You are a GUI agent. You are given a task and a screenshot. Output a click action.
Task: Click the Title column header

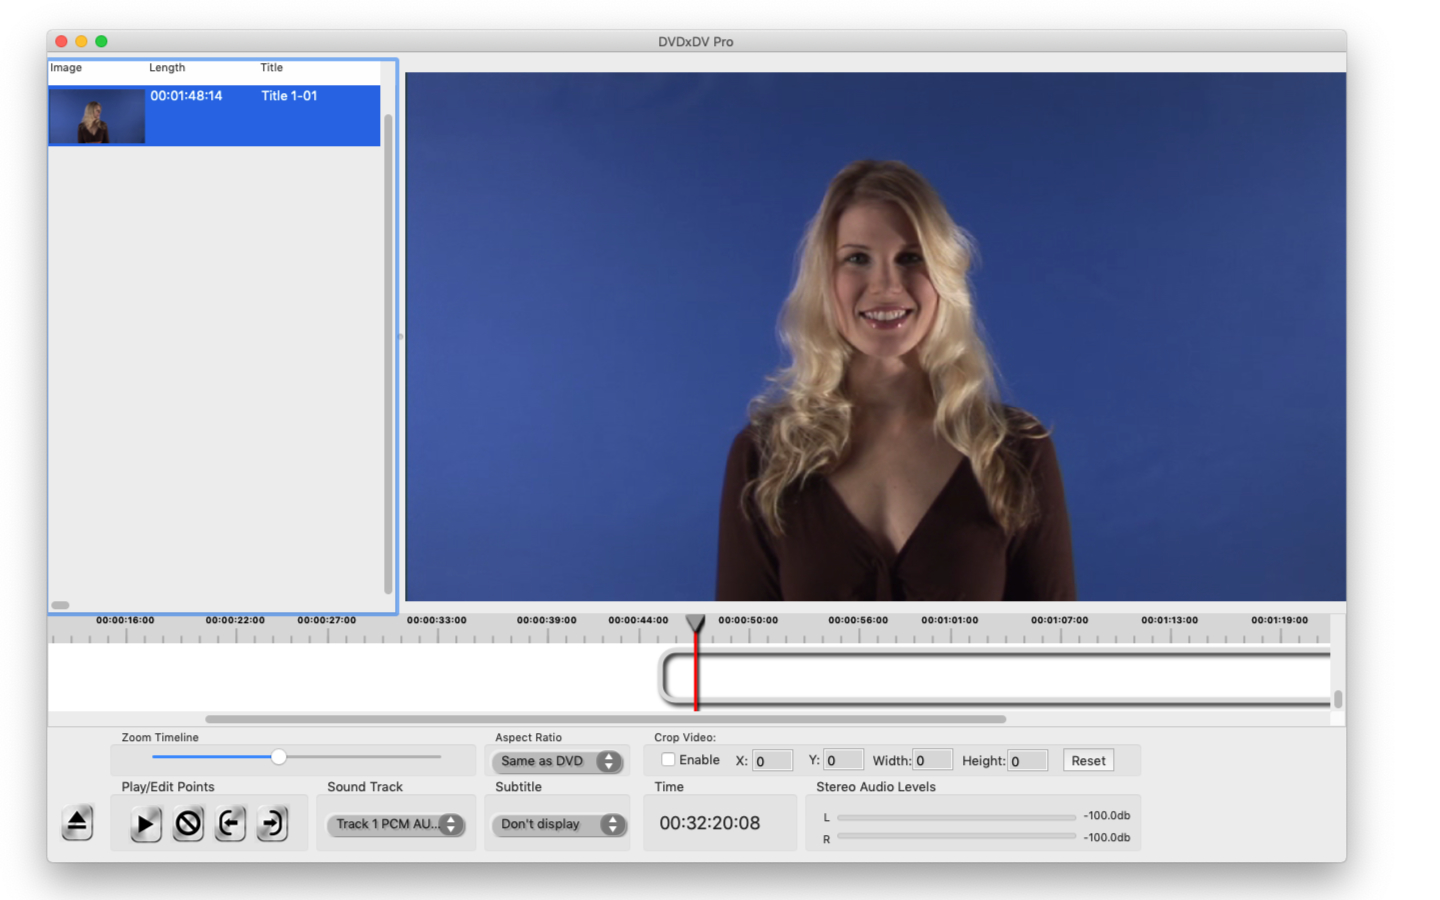(272, 68)
